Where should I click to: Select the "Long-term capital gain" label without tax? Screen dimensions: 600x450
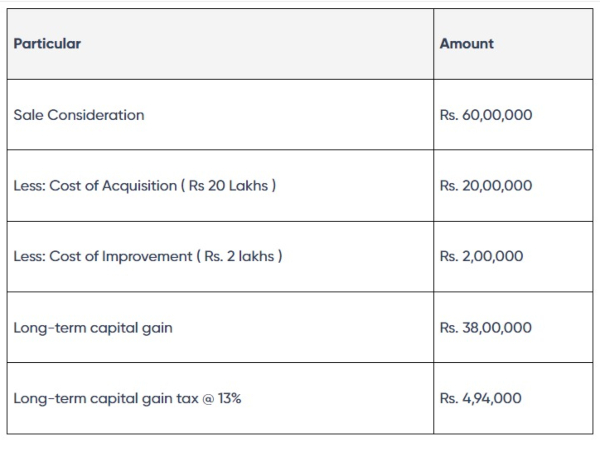click(x=92, y=328)
